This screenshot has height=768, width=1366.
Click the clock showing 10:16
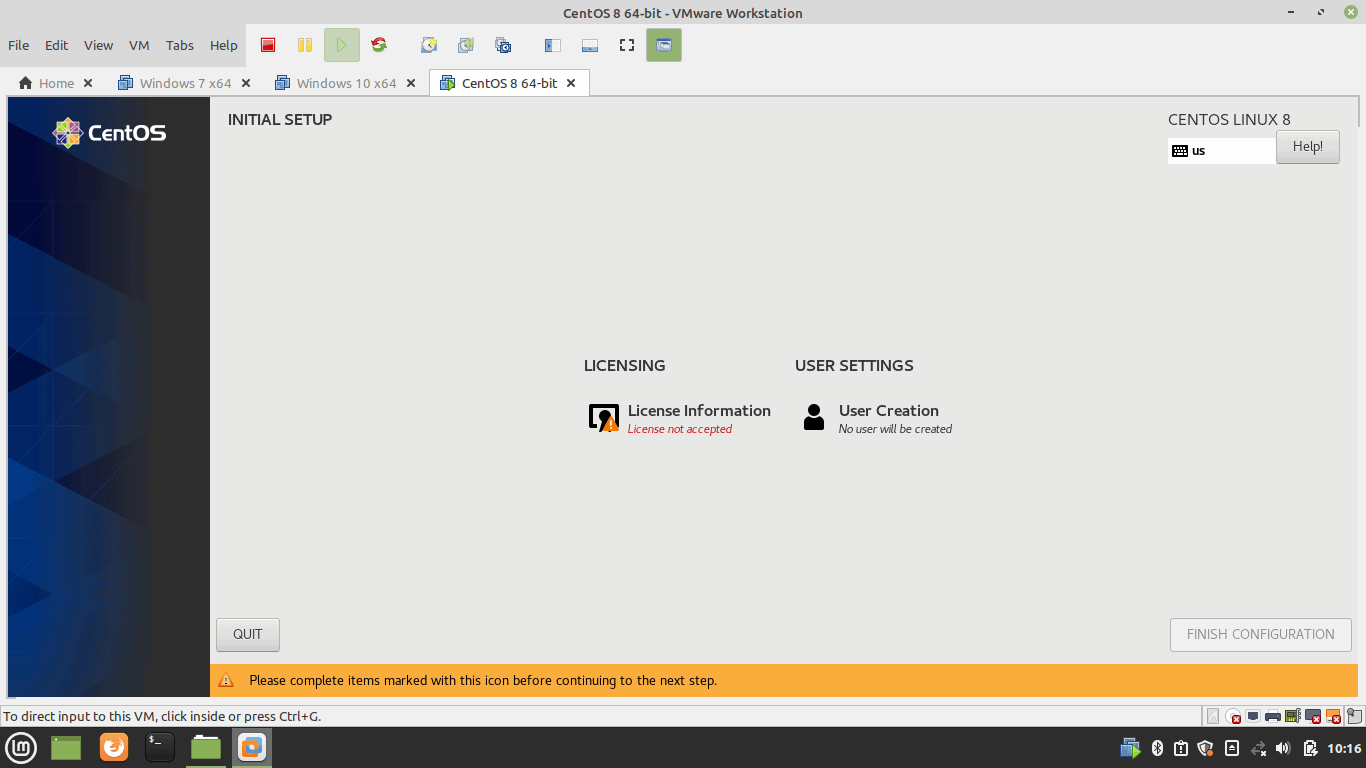click(1344, 748)
